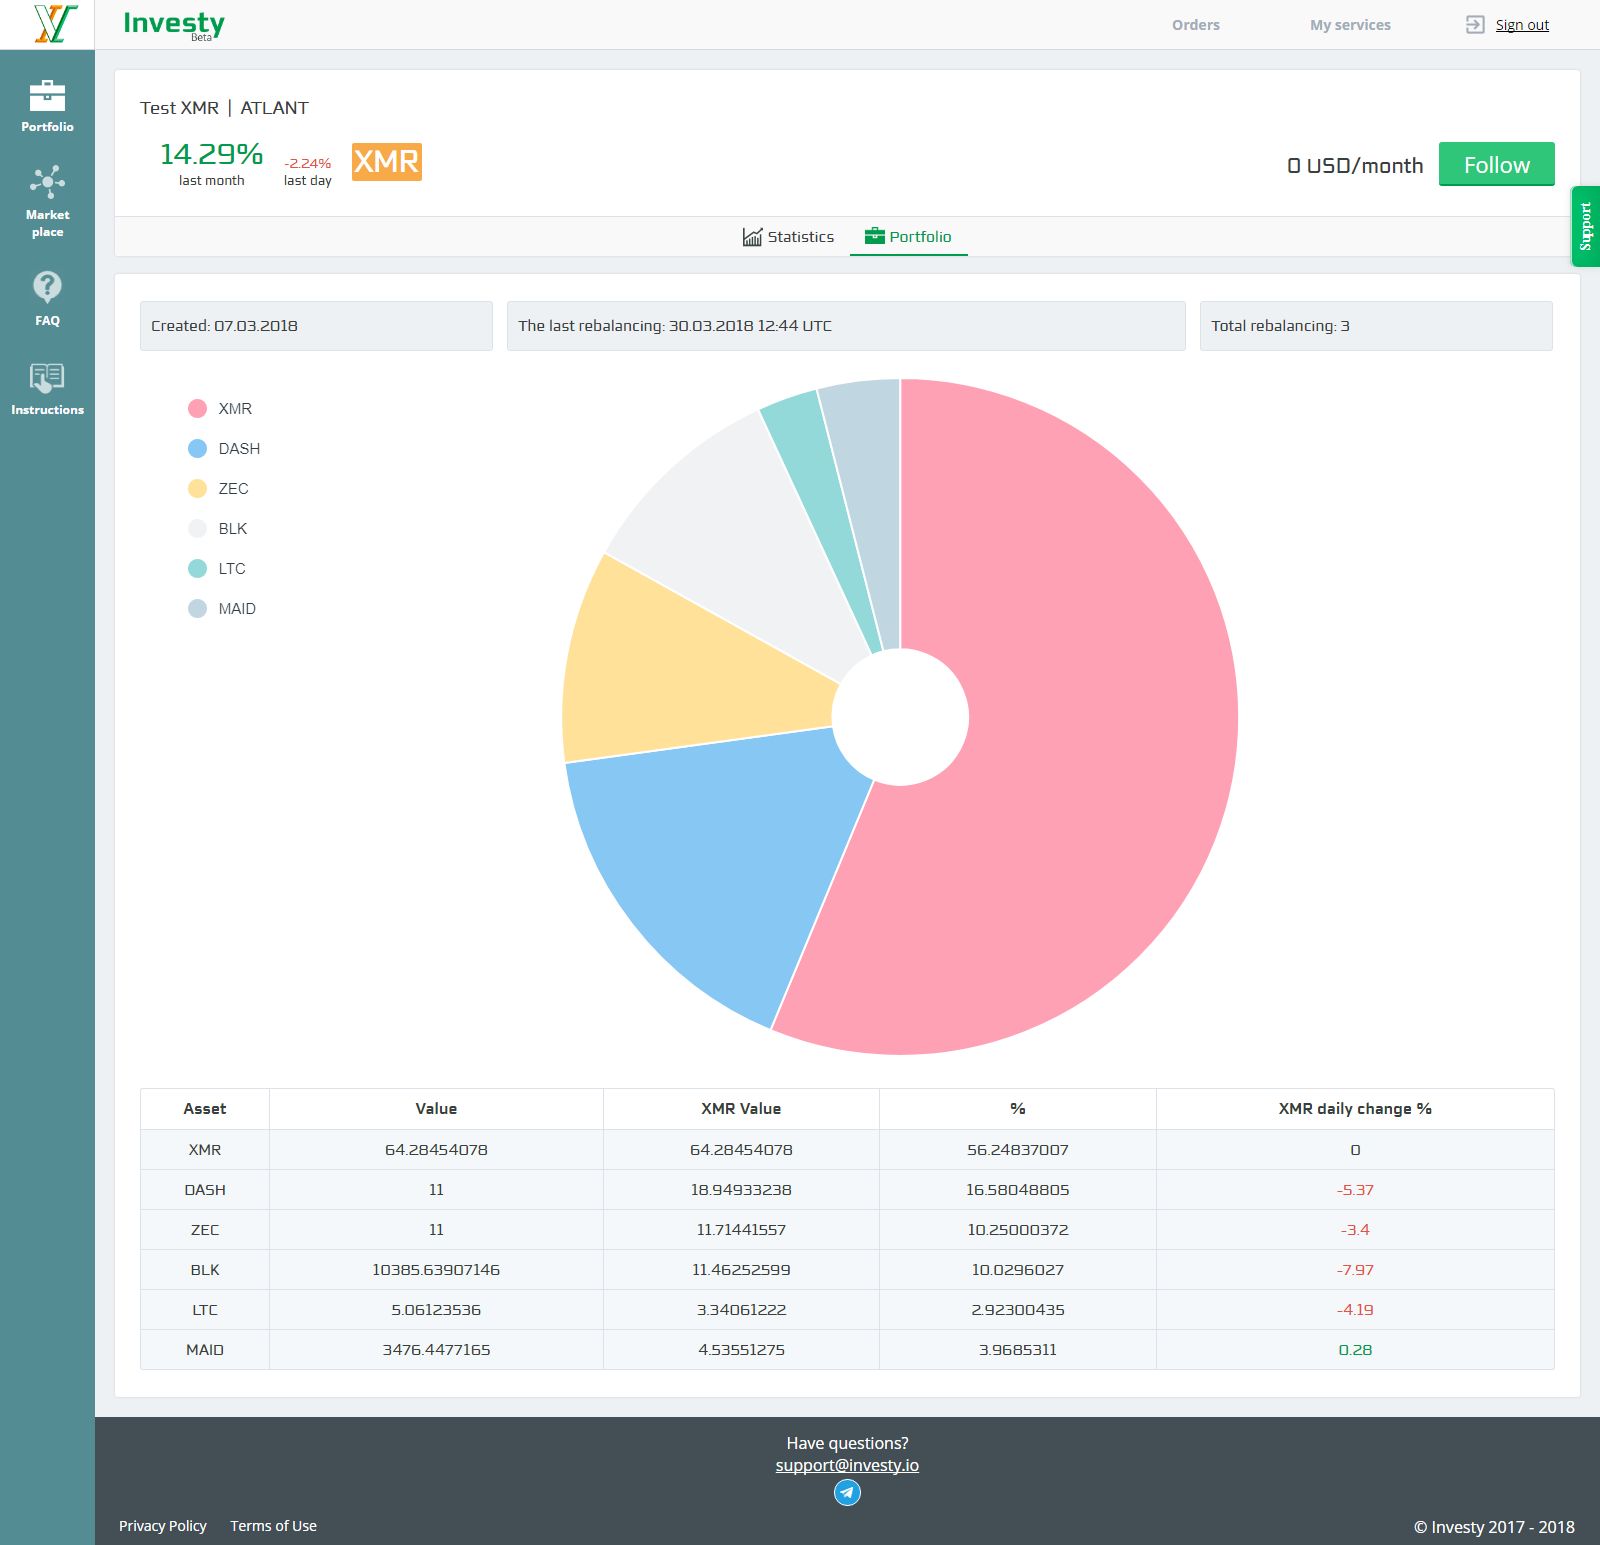Click the Asset column header
This screenshot has width=1600, height=1545.
(x=205, y=1108)
